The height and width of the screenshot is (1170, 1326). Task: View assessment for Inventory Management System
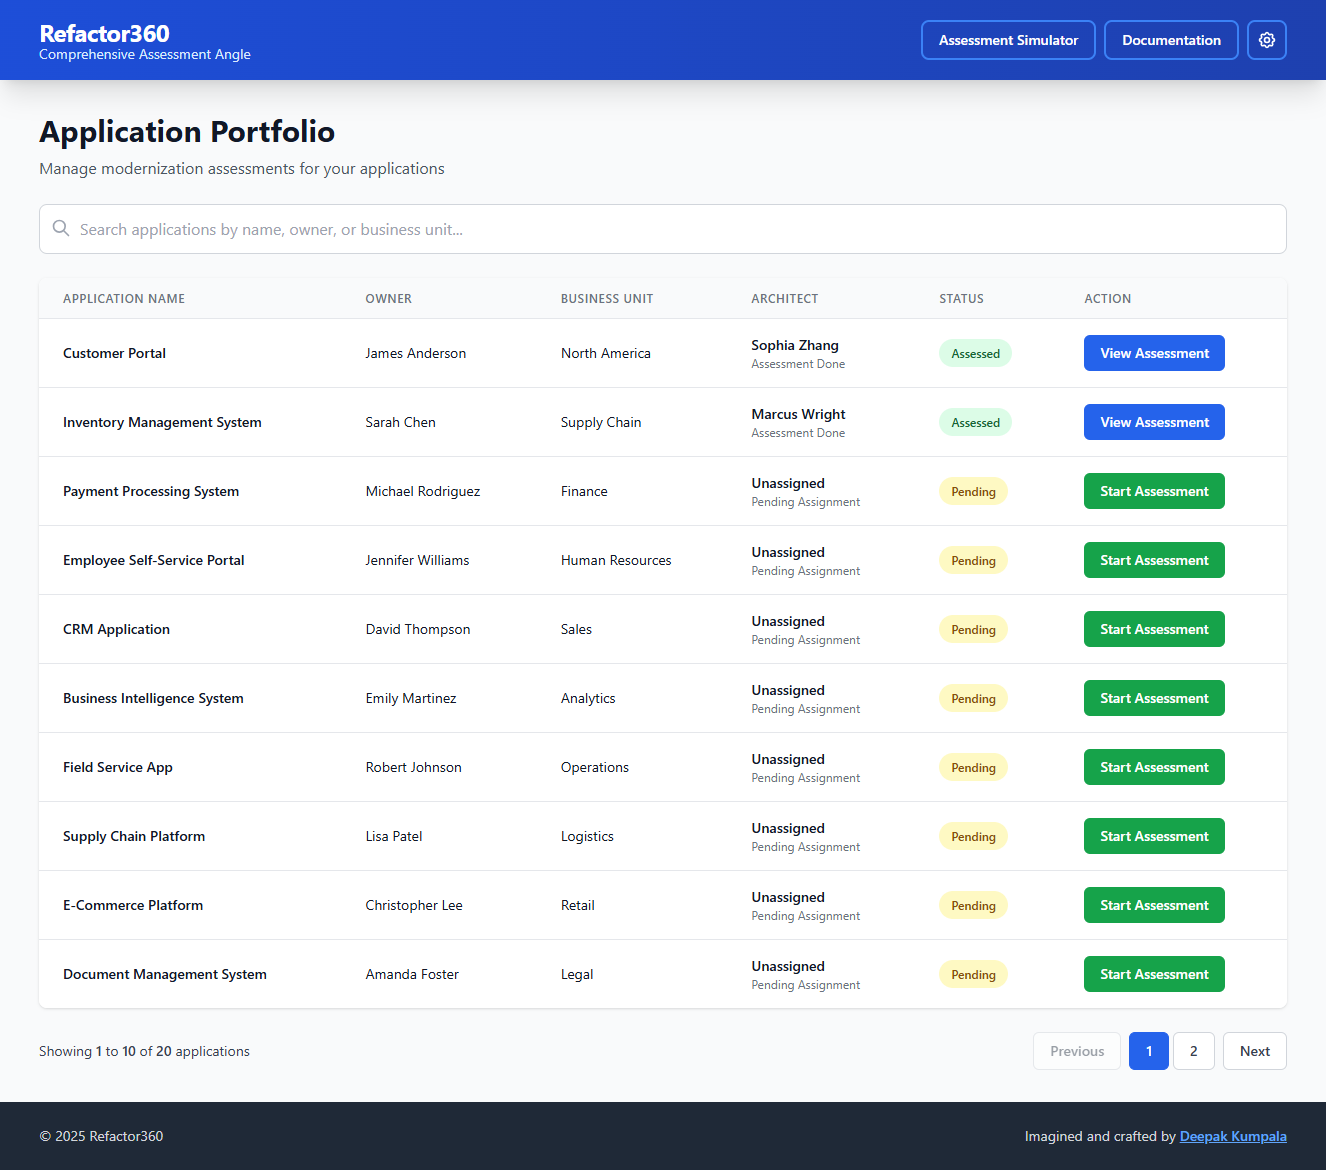pyautogui.click(x=1153, y=422)
